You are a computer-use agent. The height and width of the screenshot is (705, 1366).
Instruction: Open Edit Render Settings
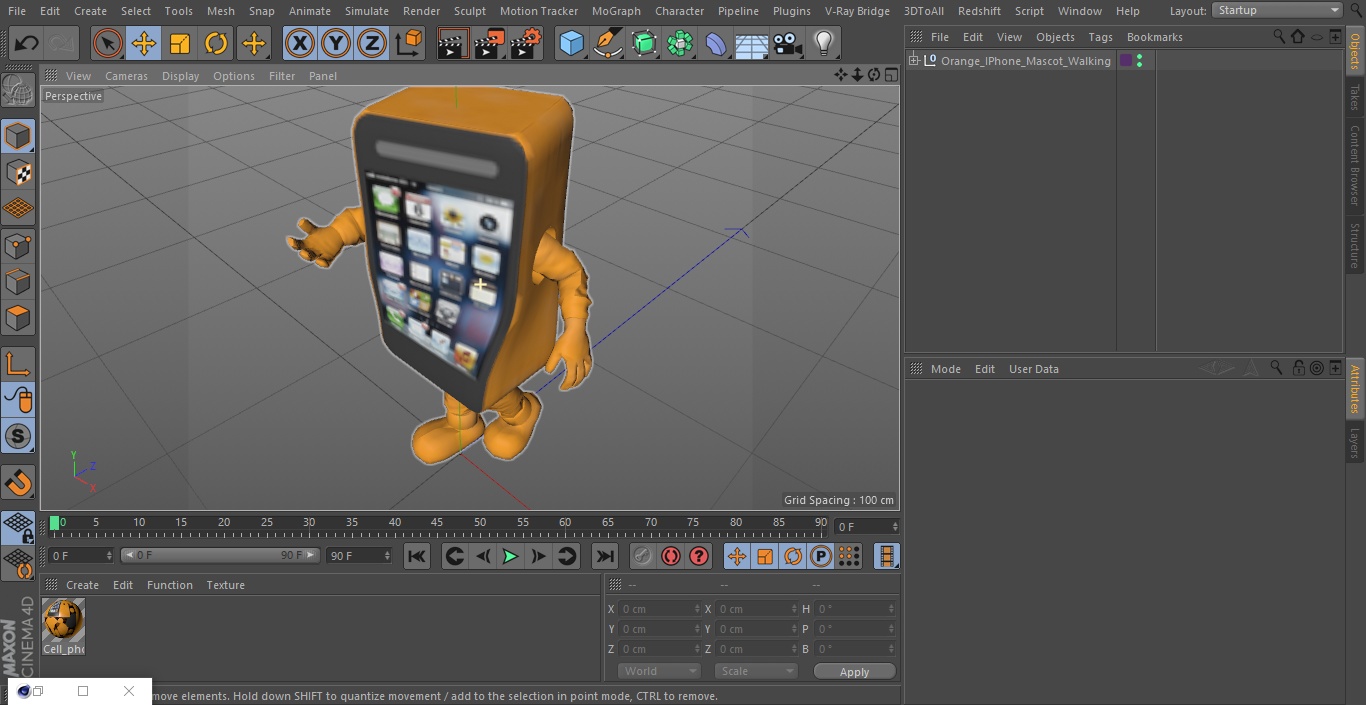(x=526, y=43)
